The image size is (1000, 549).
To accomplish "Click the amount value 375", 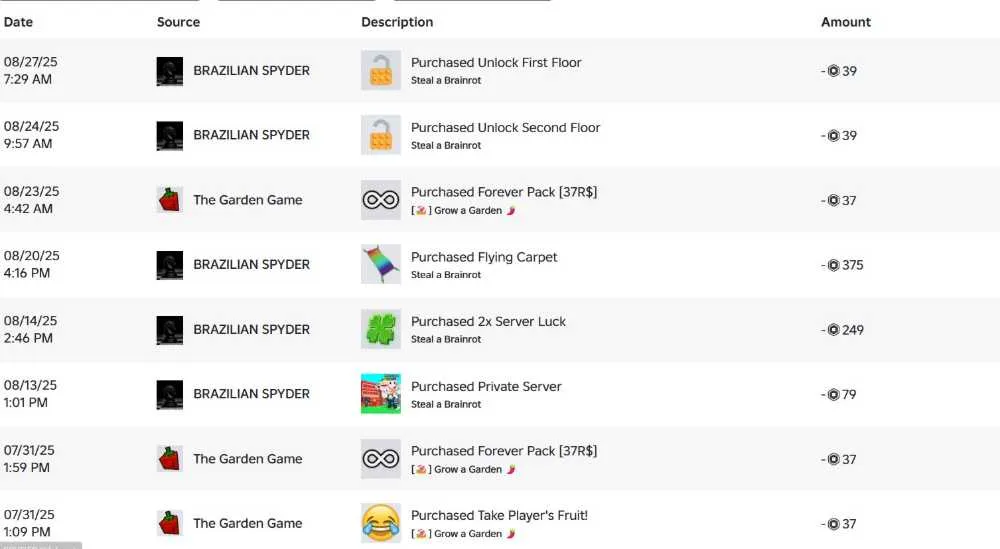I will coord(853,265).
